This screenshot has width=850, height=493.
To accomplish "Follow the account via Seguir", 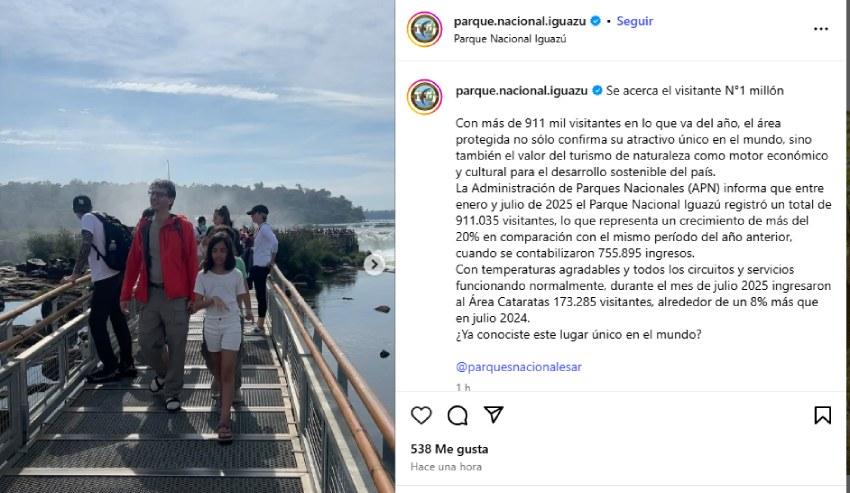I will pos(635,21).
